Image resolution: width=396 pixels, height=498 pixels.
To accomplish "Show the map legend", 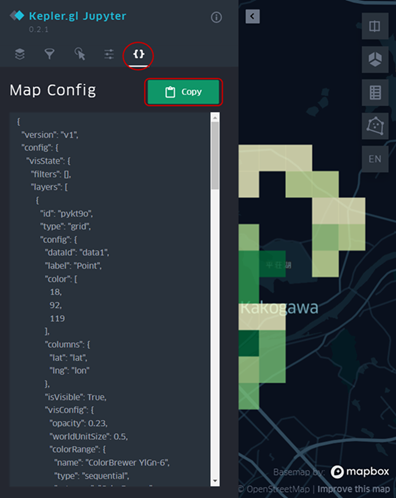I will click(375, 93).
